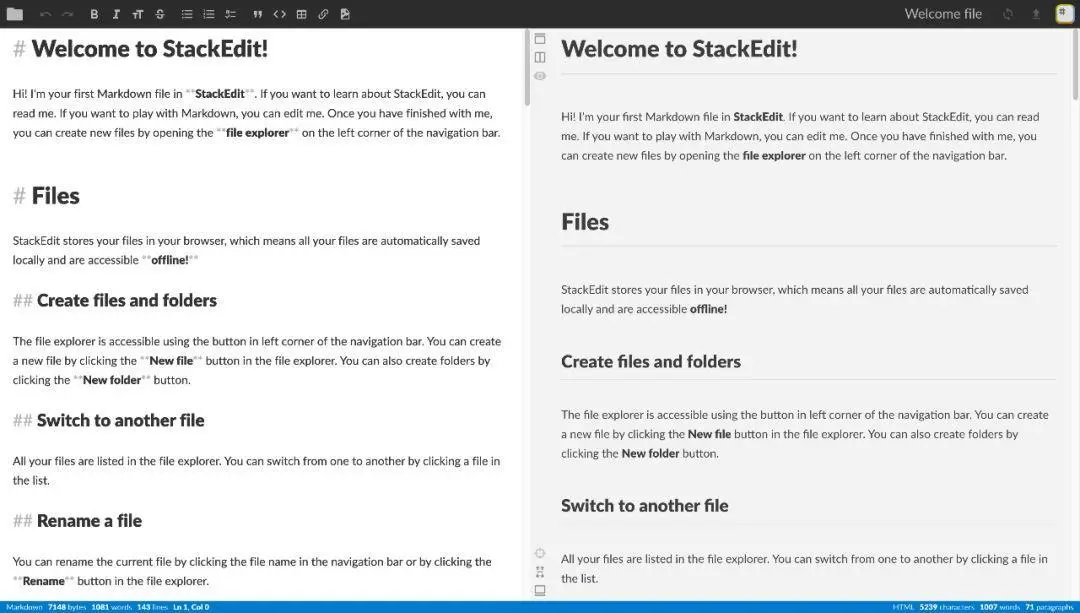The width and height of the screenshot is (1080, 613).
Task: Toggle reader mode with the eye icon
Action: 540,75
